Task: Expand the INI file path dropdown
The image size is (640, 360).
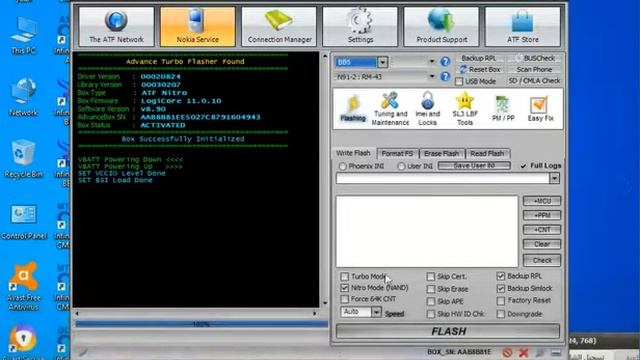Action: click(x=554, y=178)
